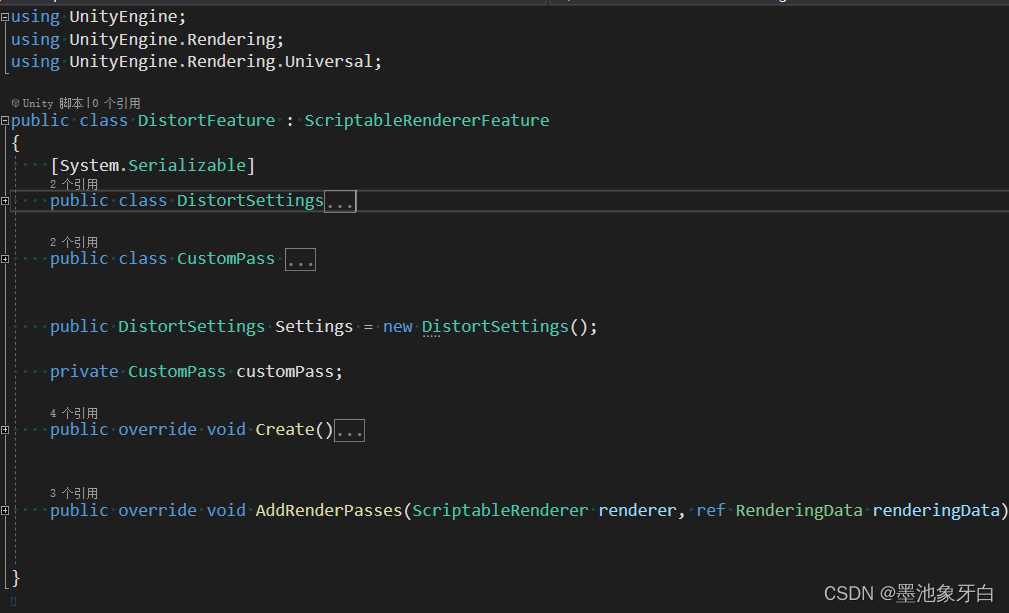This screenshot has width=1009, height=613.
Task: Click the collapsed ellipsis box after DistortSettings
Action: (340, 201)
